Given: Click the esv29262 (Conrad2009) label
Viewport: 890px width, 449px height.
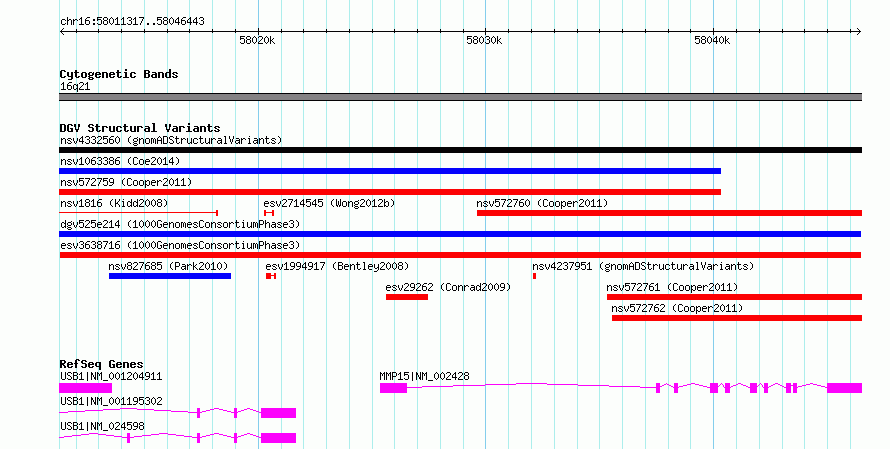Looking at the screenshot, I should tap(448, 287).
